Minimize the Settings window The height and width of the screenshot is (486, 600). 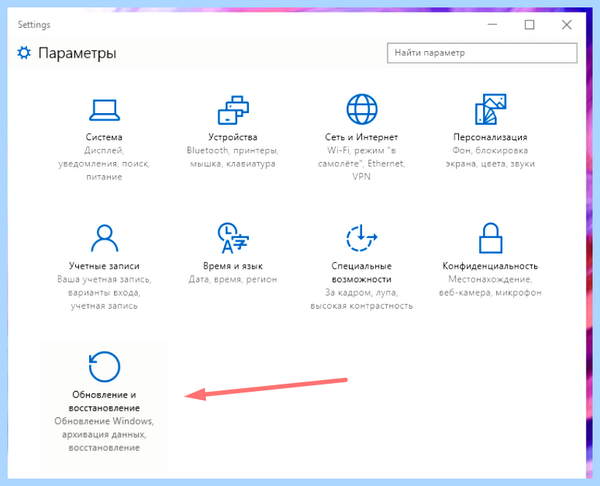point(492,24)
